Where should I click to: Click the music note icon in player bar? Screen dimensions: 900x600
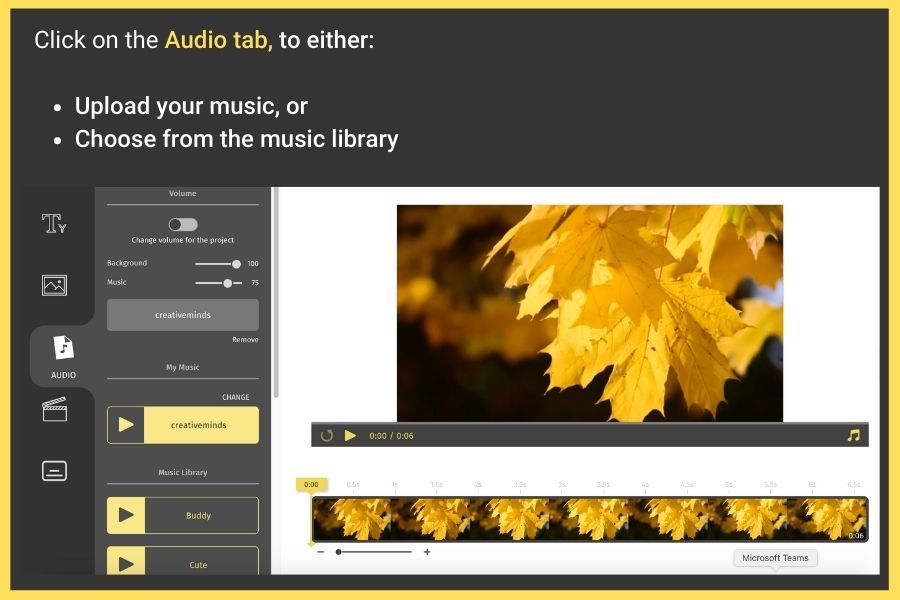click(854, 435)
